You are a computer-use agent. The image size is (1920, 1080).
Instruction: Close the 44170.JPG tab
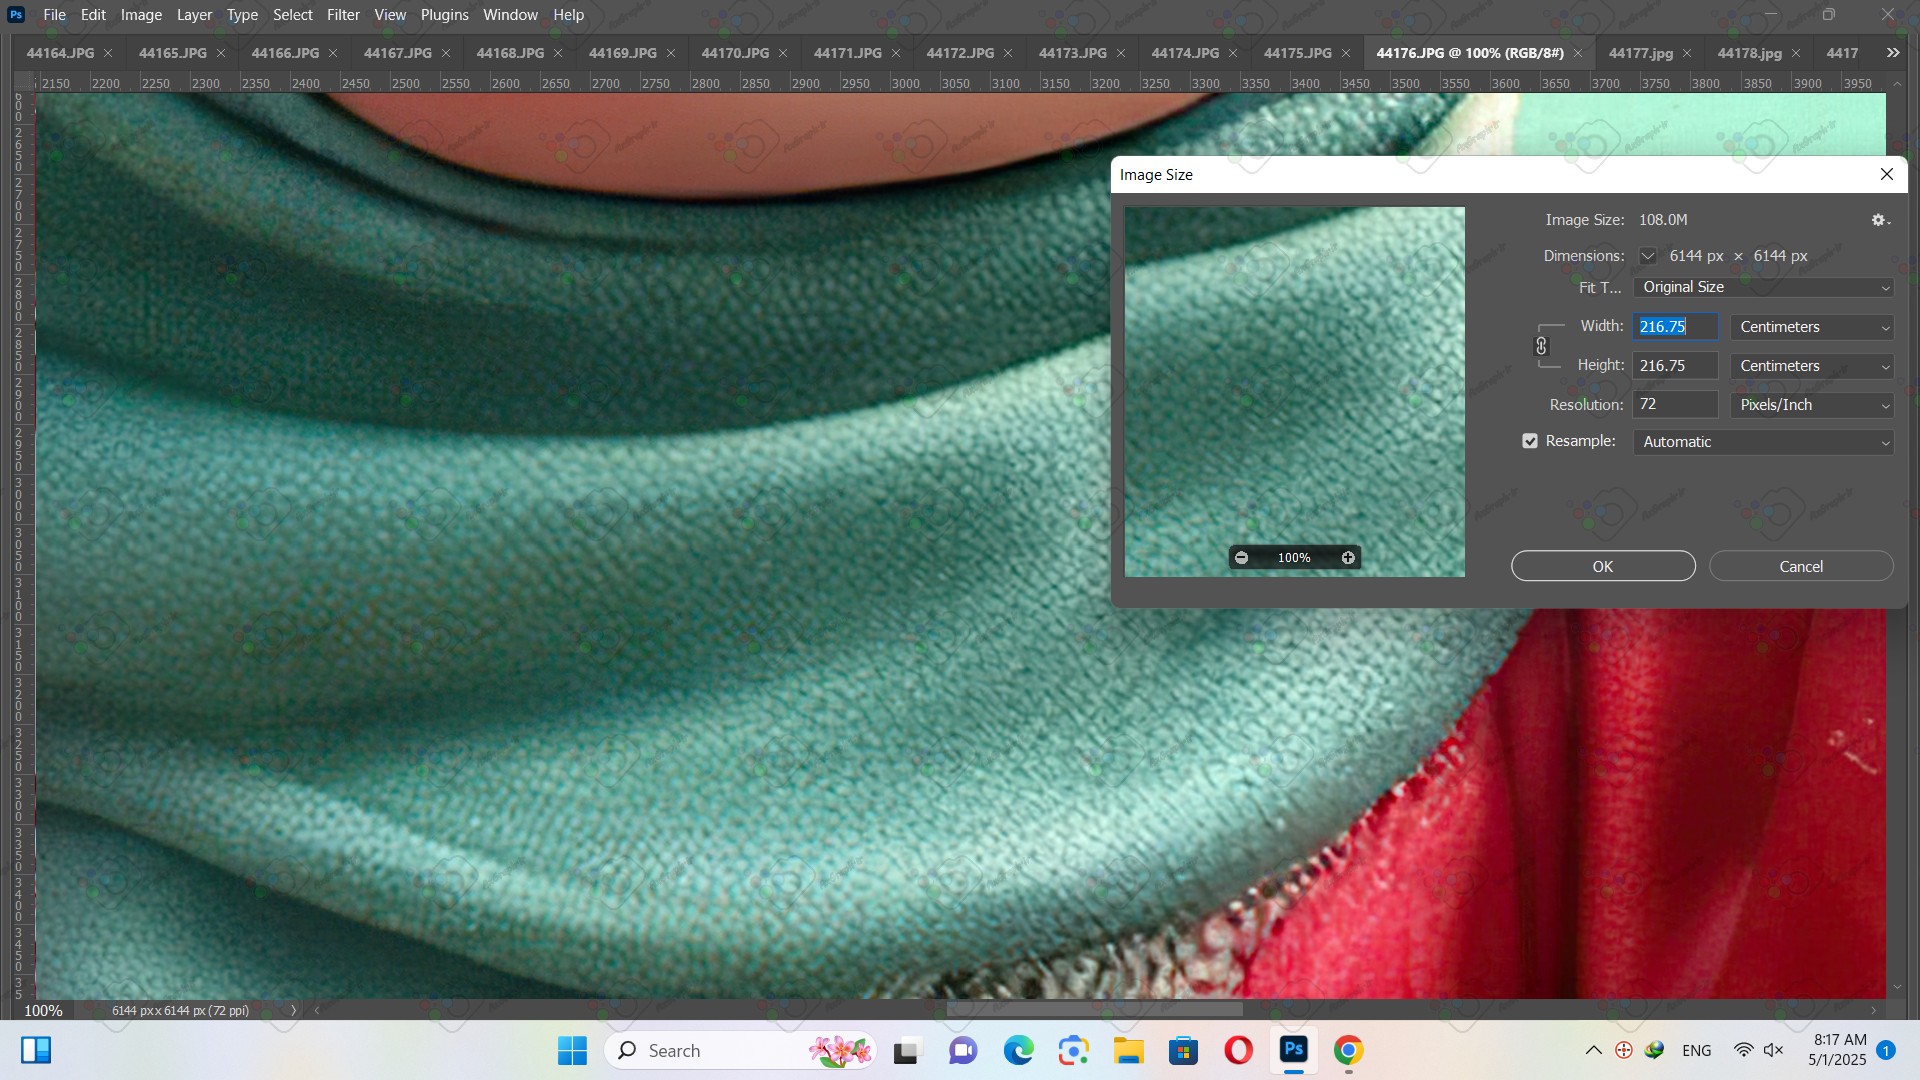[x=783, y=53]
